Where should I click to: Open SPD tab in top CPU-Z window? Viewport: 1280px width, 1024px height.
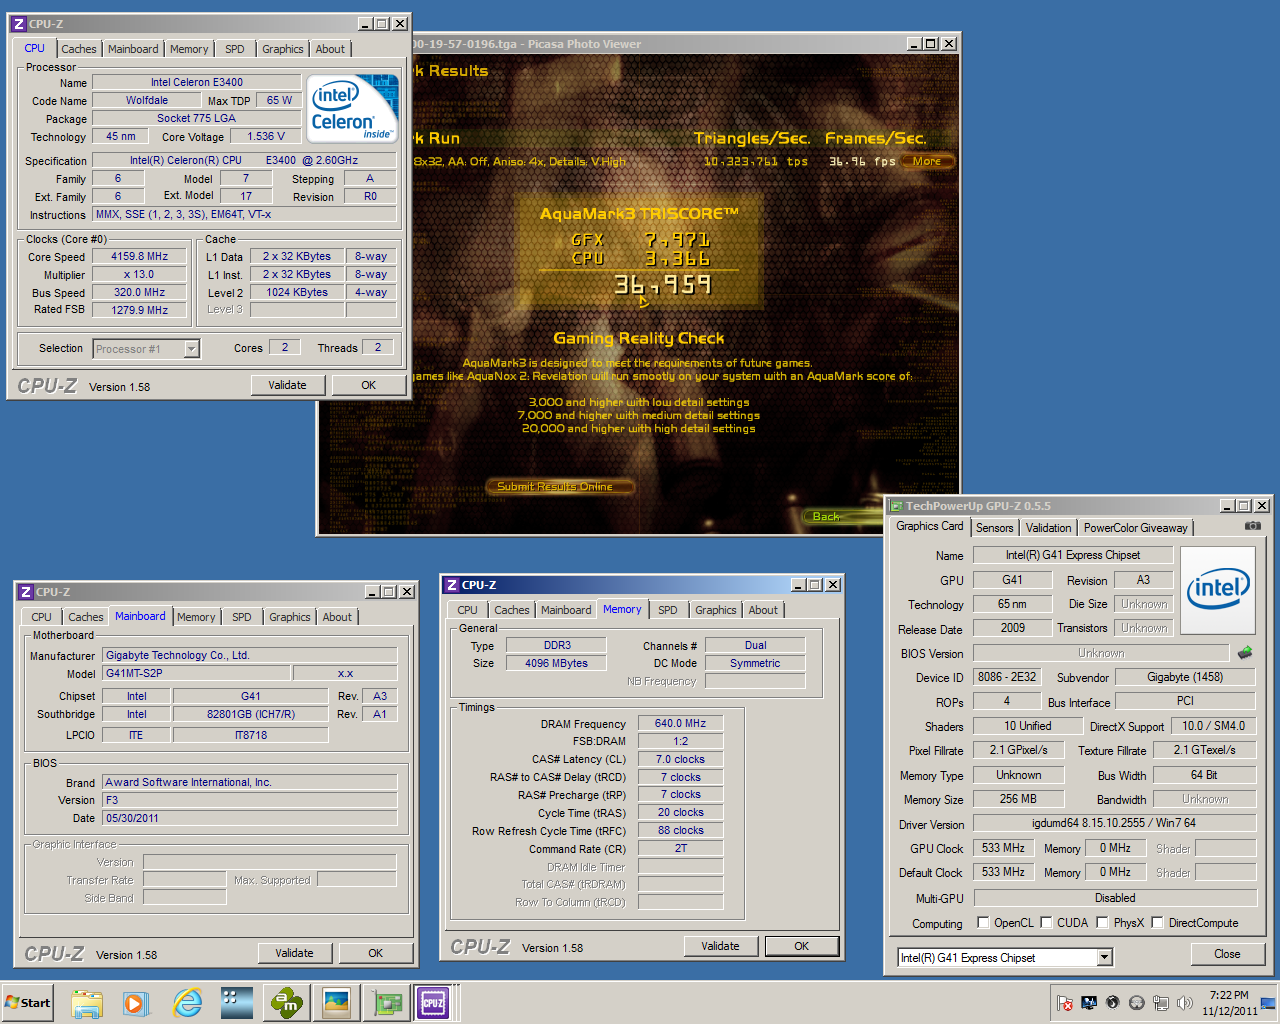(x=234, y=49)
